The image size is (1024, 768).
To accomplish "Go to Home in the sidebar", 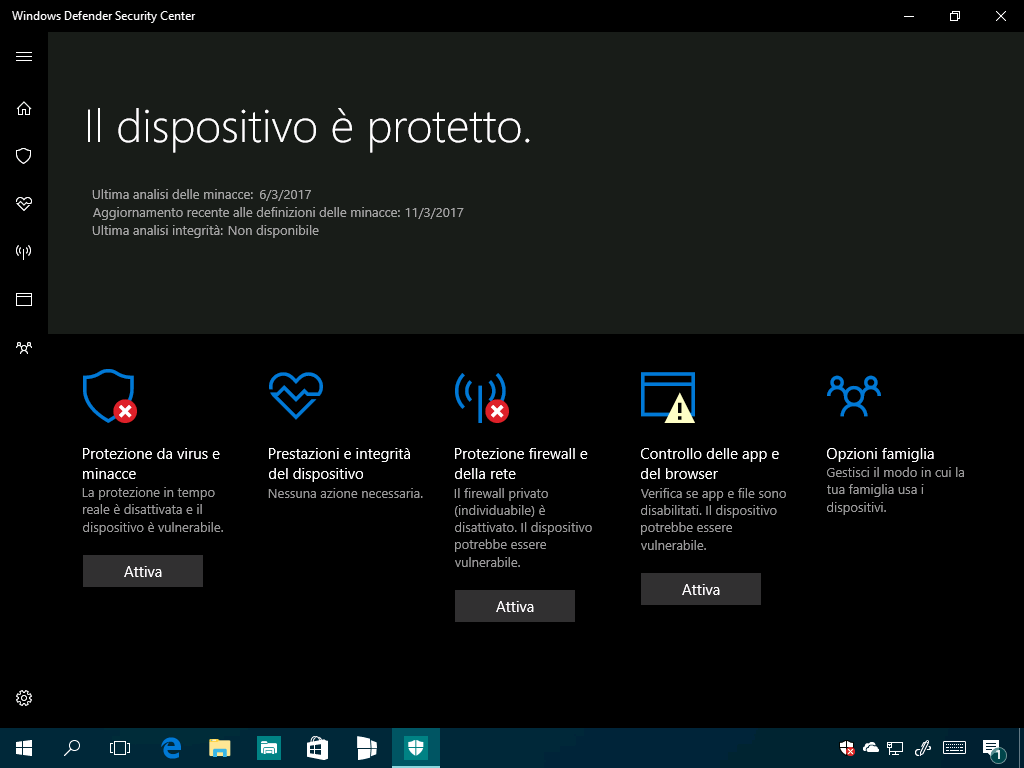I will click(x=24, y=108).
